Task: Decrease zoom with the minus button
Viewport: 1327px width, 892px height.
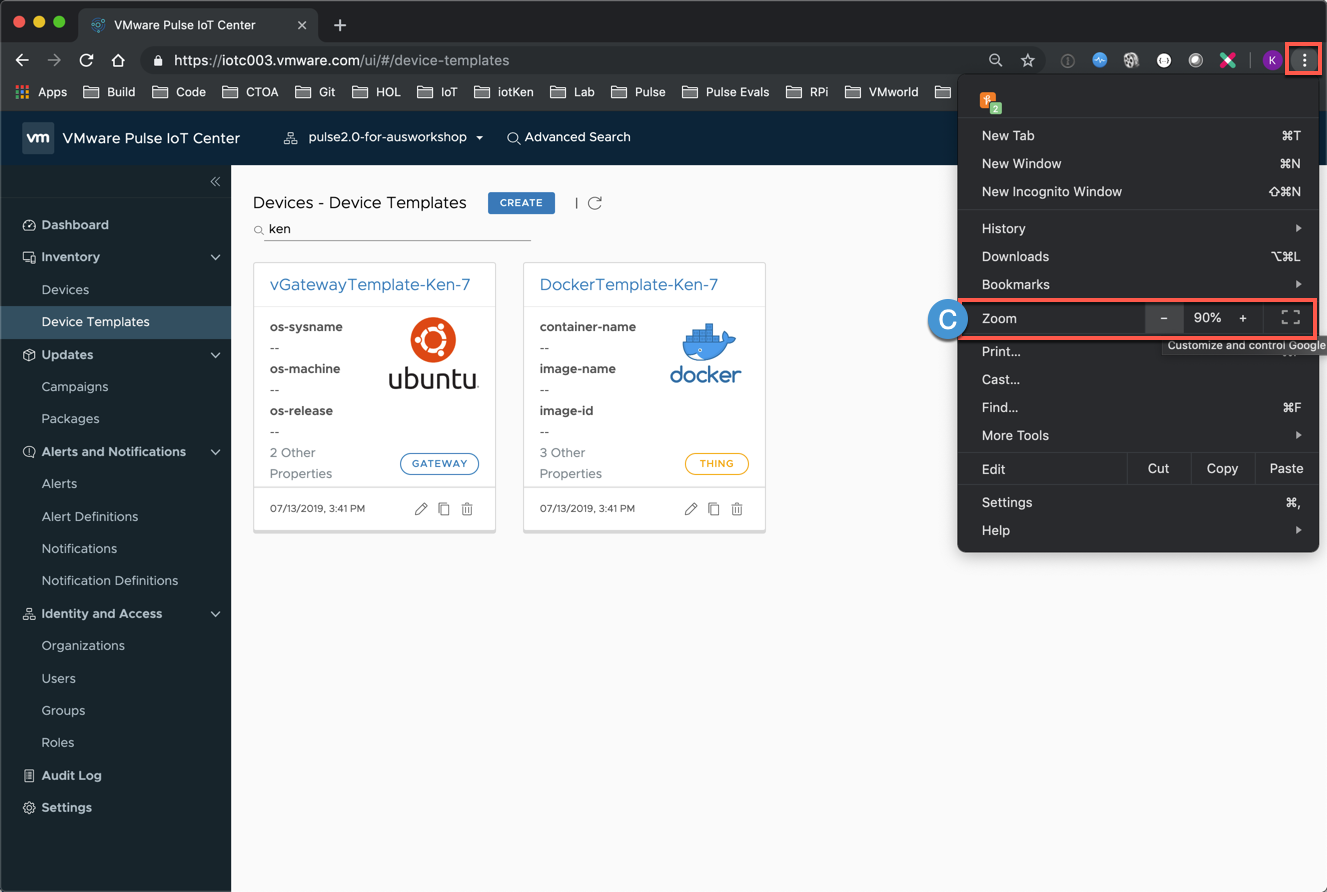Action: tap(1164, 318)
